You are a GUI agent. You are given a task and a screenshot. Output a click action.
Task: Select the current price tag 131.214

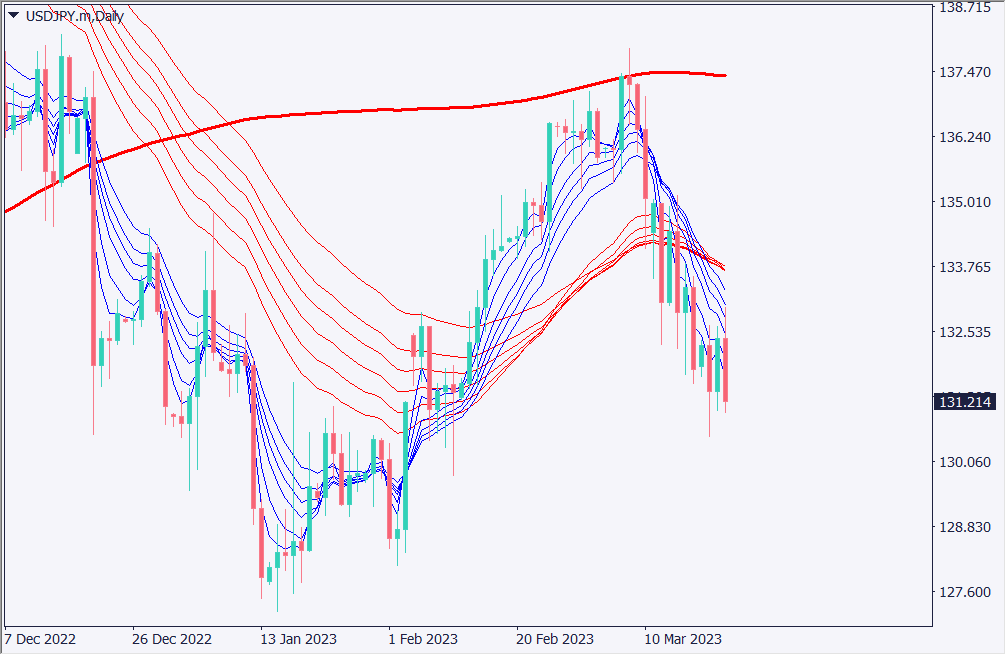[x=966, y=402]
